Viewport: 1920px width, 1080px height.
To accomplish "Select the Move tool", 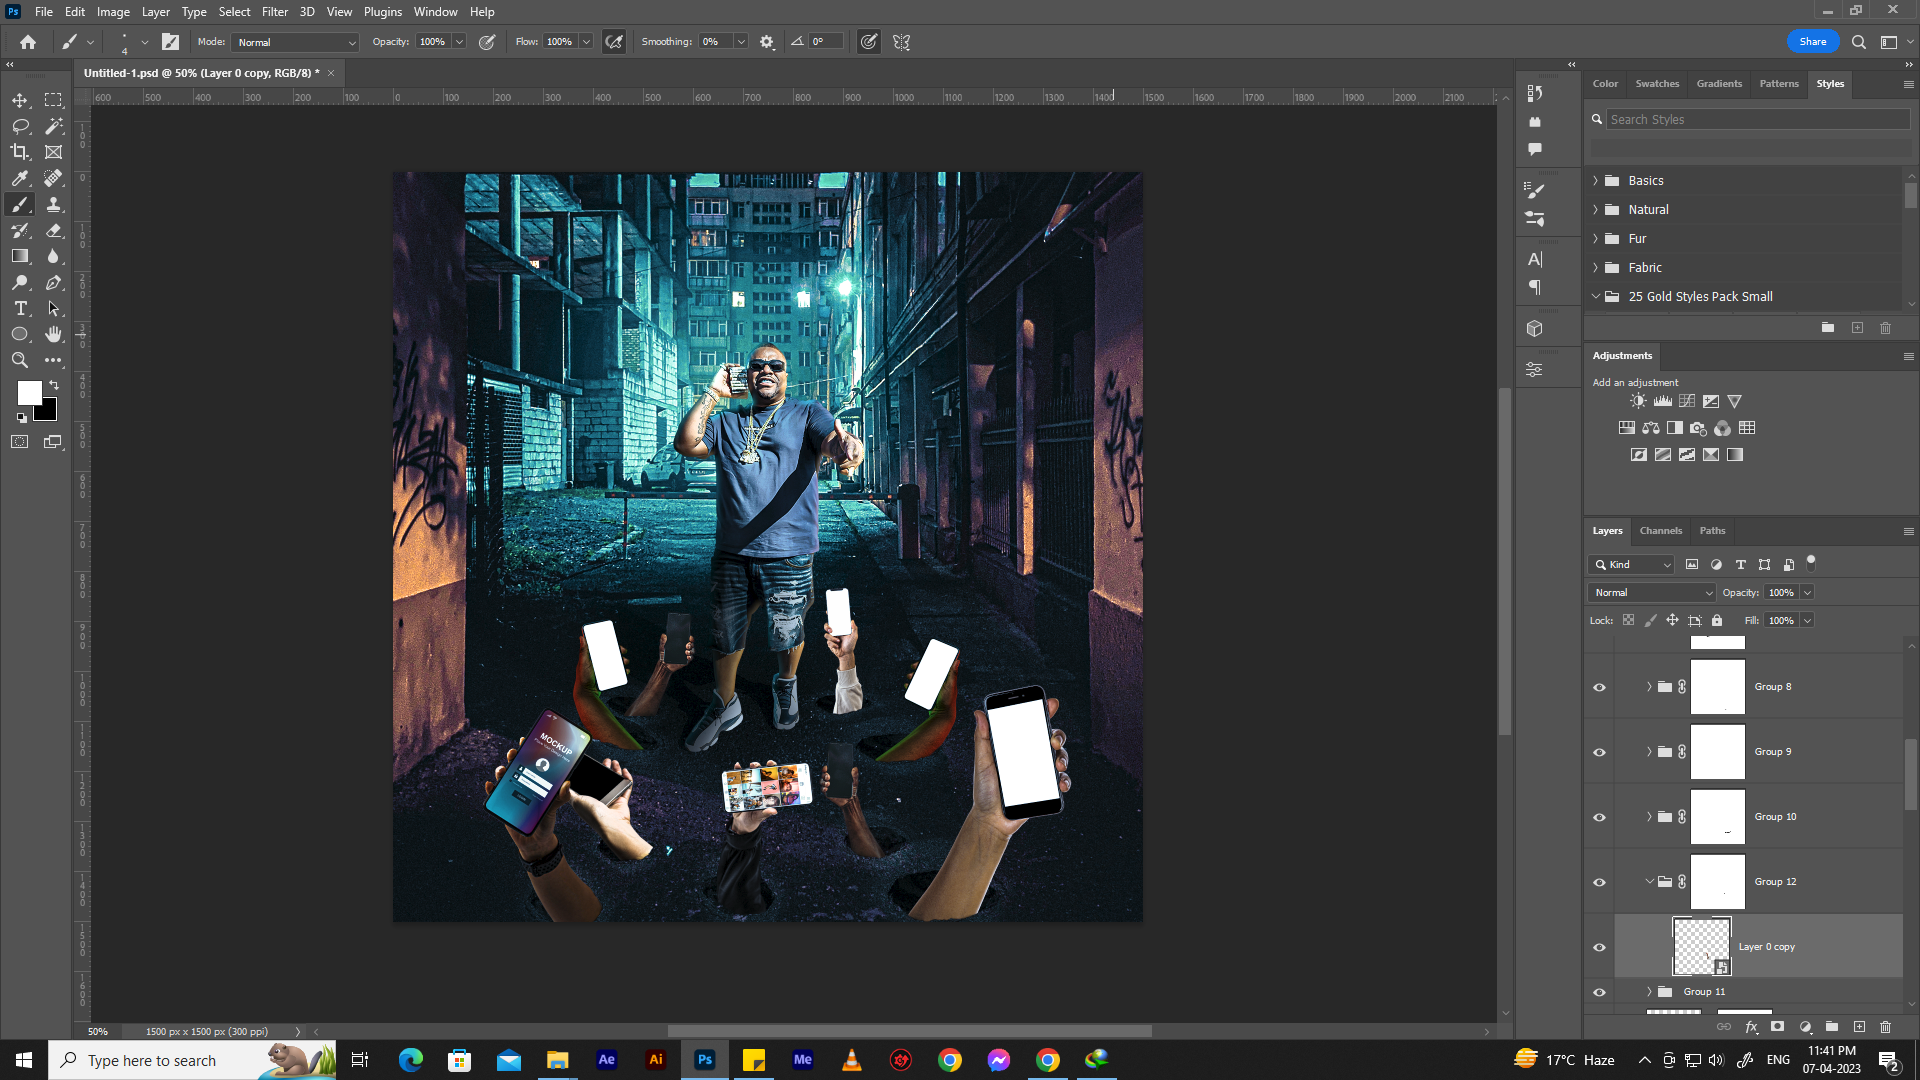I will point(20,100).
